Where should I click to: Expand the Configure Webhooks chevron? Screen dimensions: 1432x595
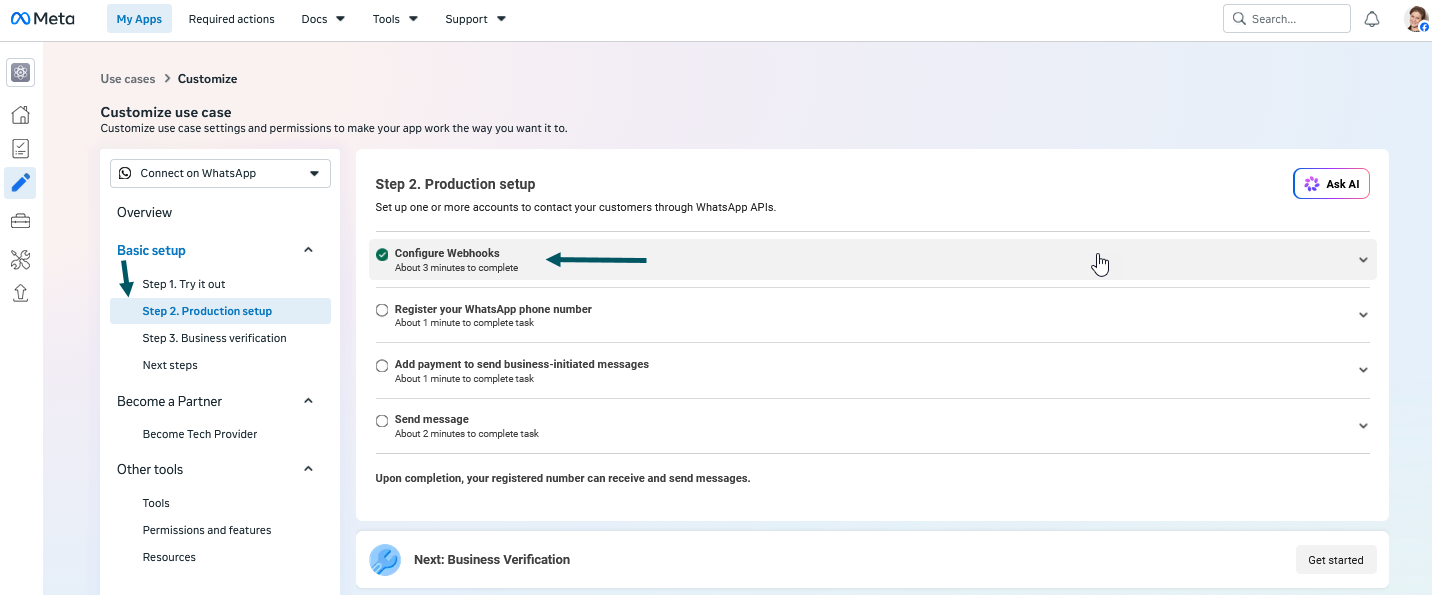click(x=1363, y=260)
